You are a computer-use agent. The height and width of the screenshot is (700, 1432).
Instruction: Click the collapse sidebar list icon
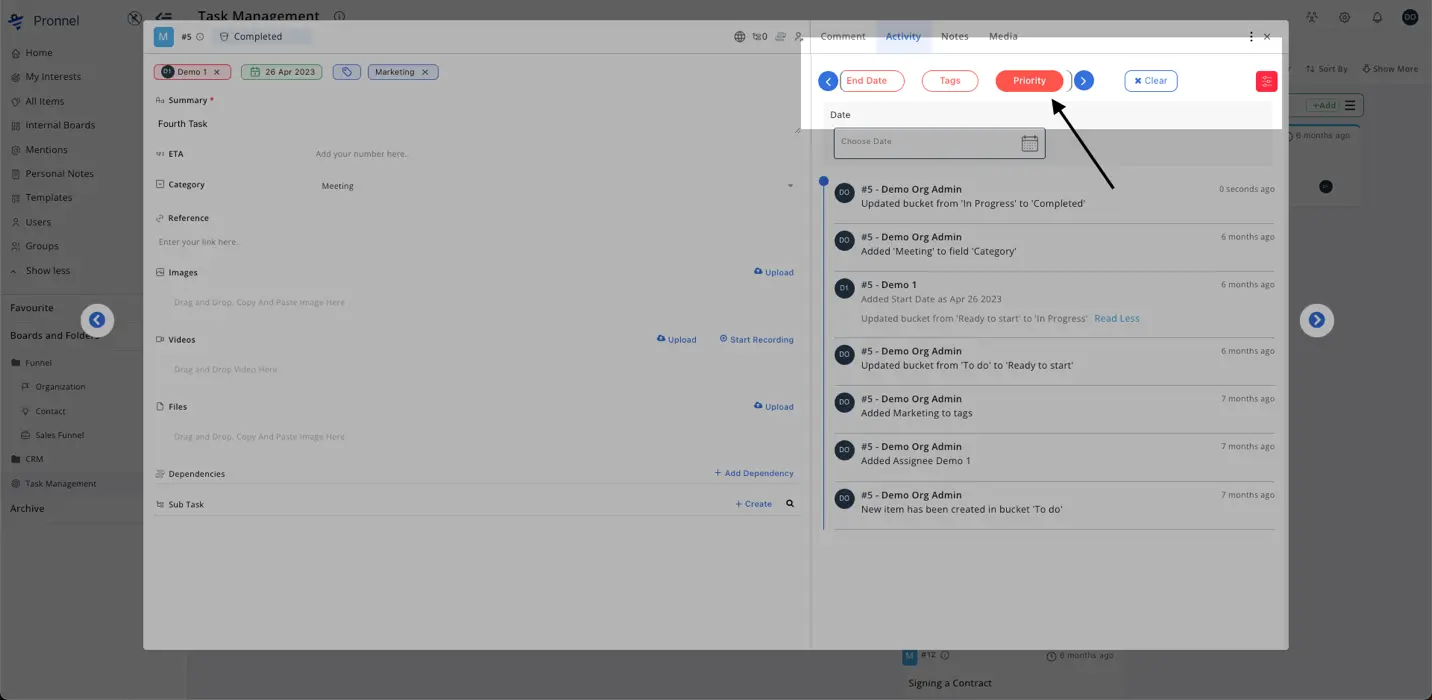pos(164,17)
